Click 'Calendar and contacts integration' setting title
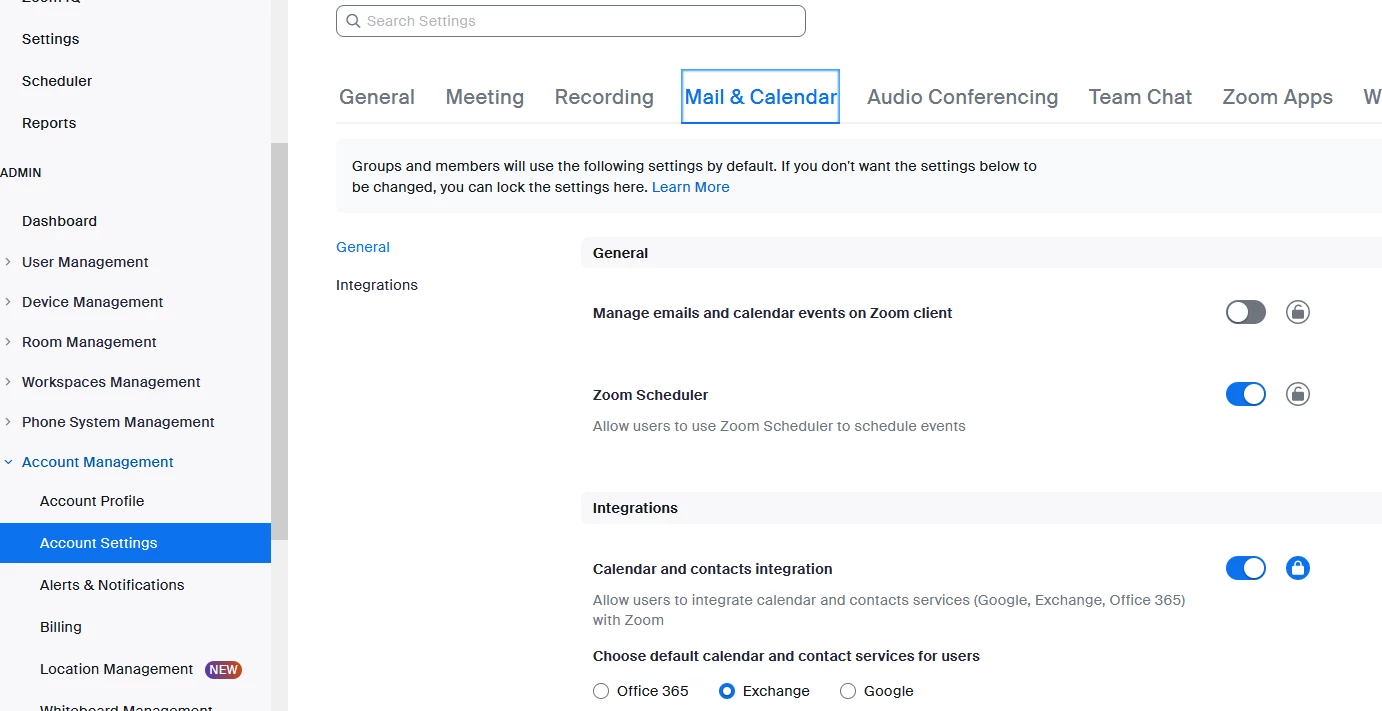The width and height of the screenshot is (1382, 711). pyautogui.click(x=712, y=569)
